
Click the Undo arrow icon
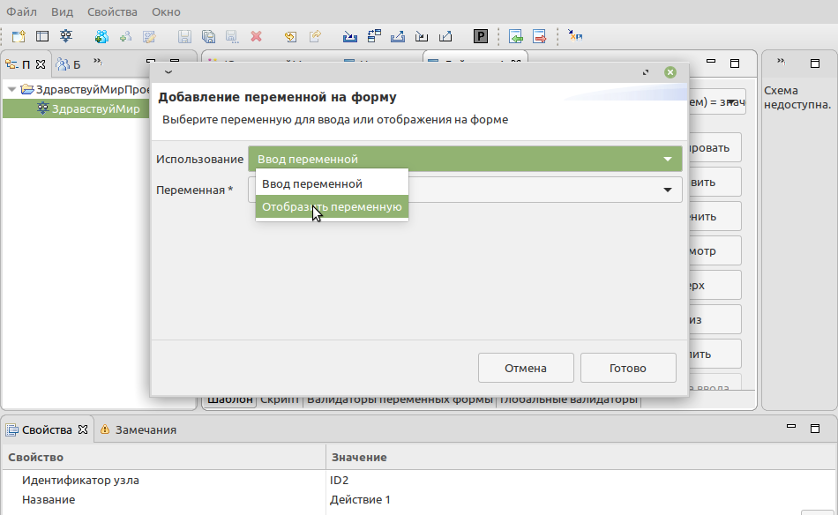tap(290, 36)
